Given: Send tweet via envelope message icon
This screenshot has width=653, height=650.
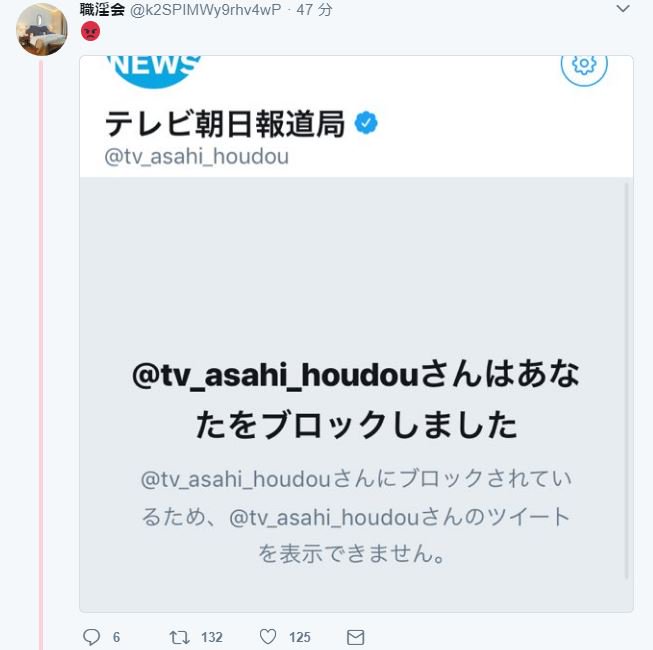Looking at the screenshot, I should click(x=356, y=637).
